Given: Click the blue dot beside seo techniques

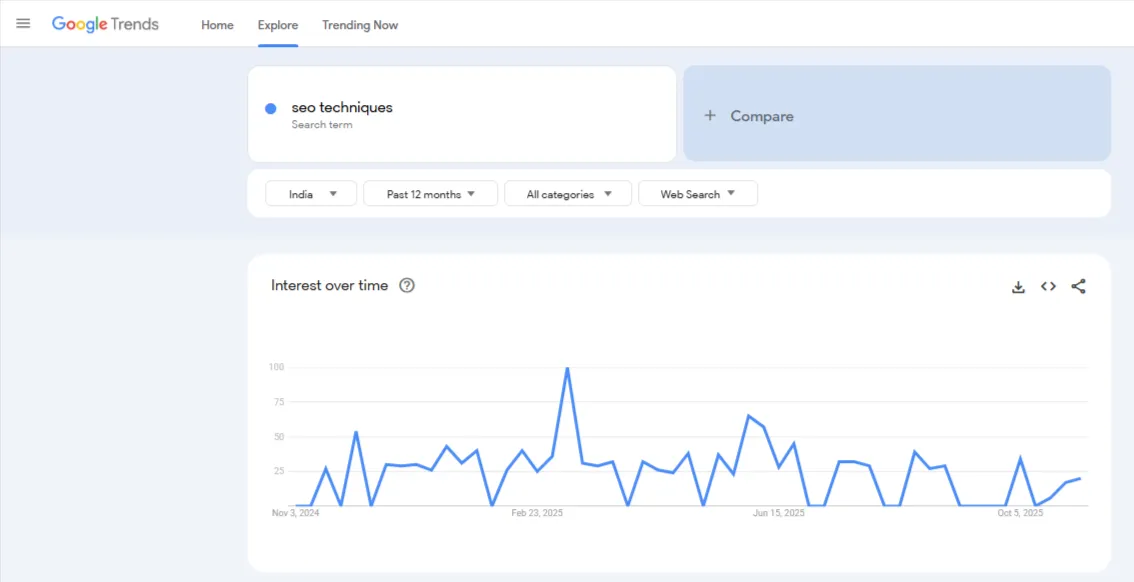Looking at the screenshot, I should click(270, 107).
